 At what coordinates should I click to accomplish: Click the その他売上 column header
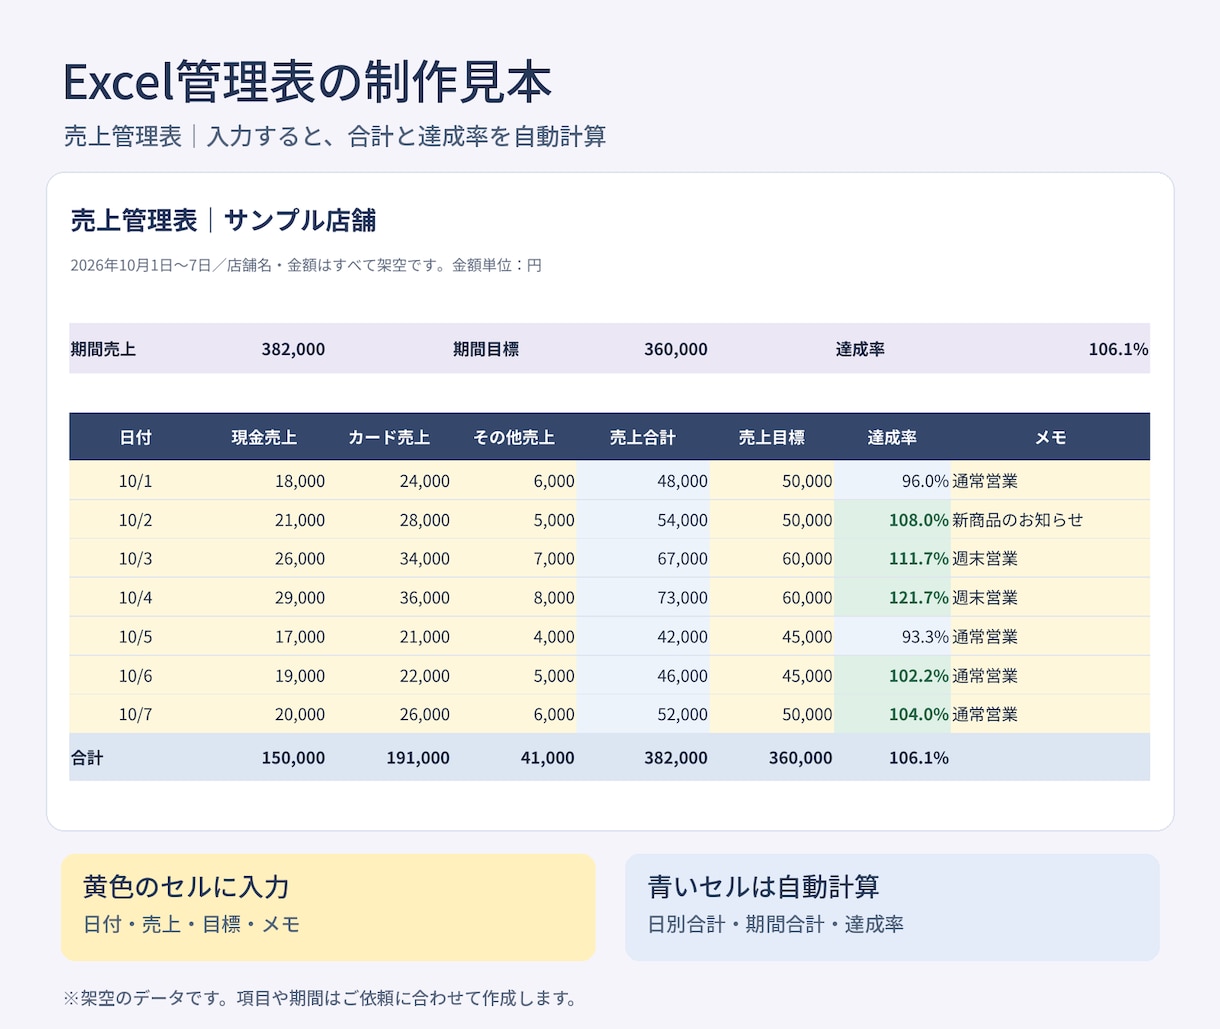tap(514, 437)
